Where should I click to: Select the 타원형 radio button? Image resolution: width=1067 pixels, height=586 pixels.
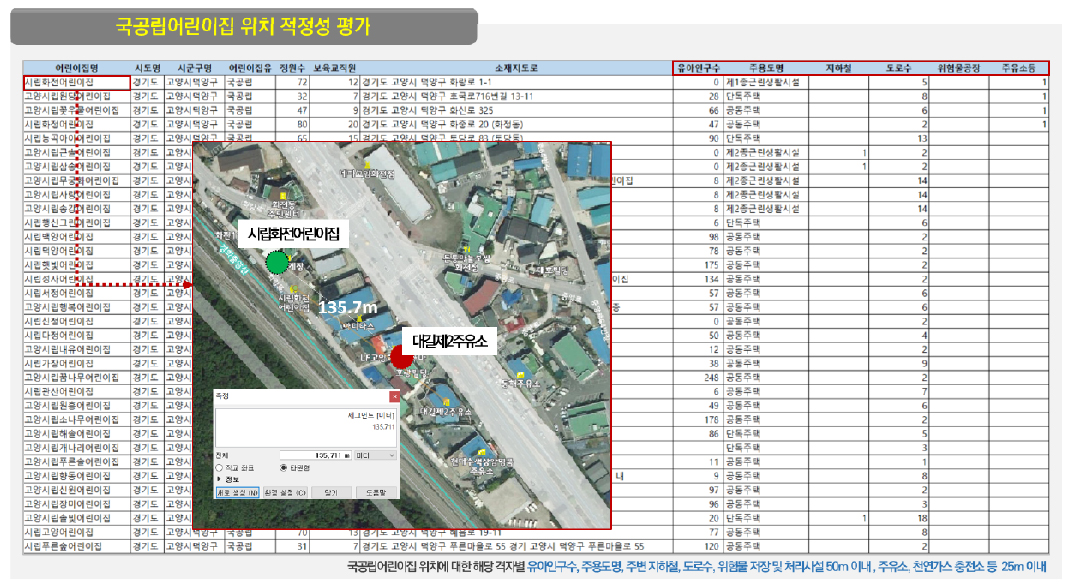pos(283,468)
